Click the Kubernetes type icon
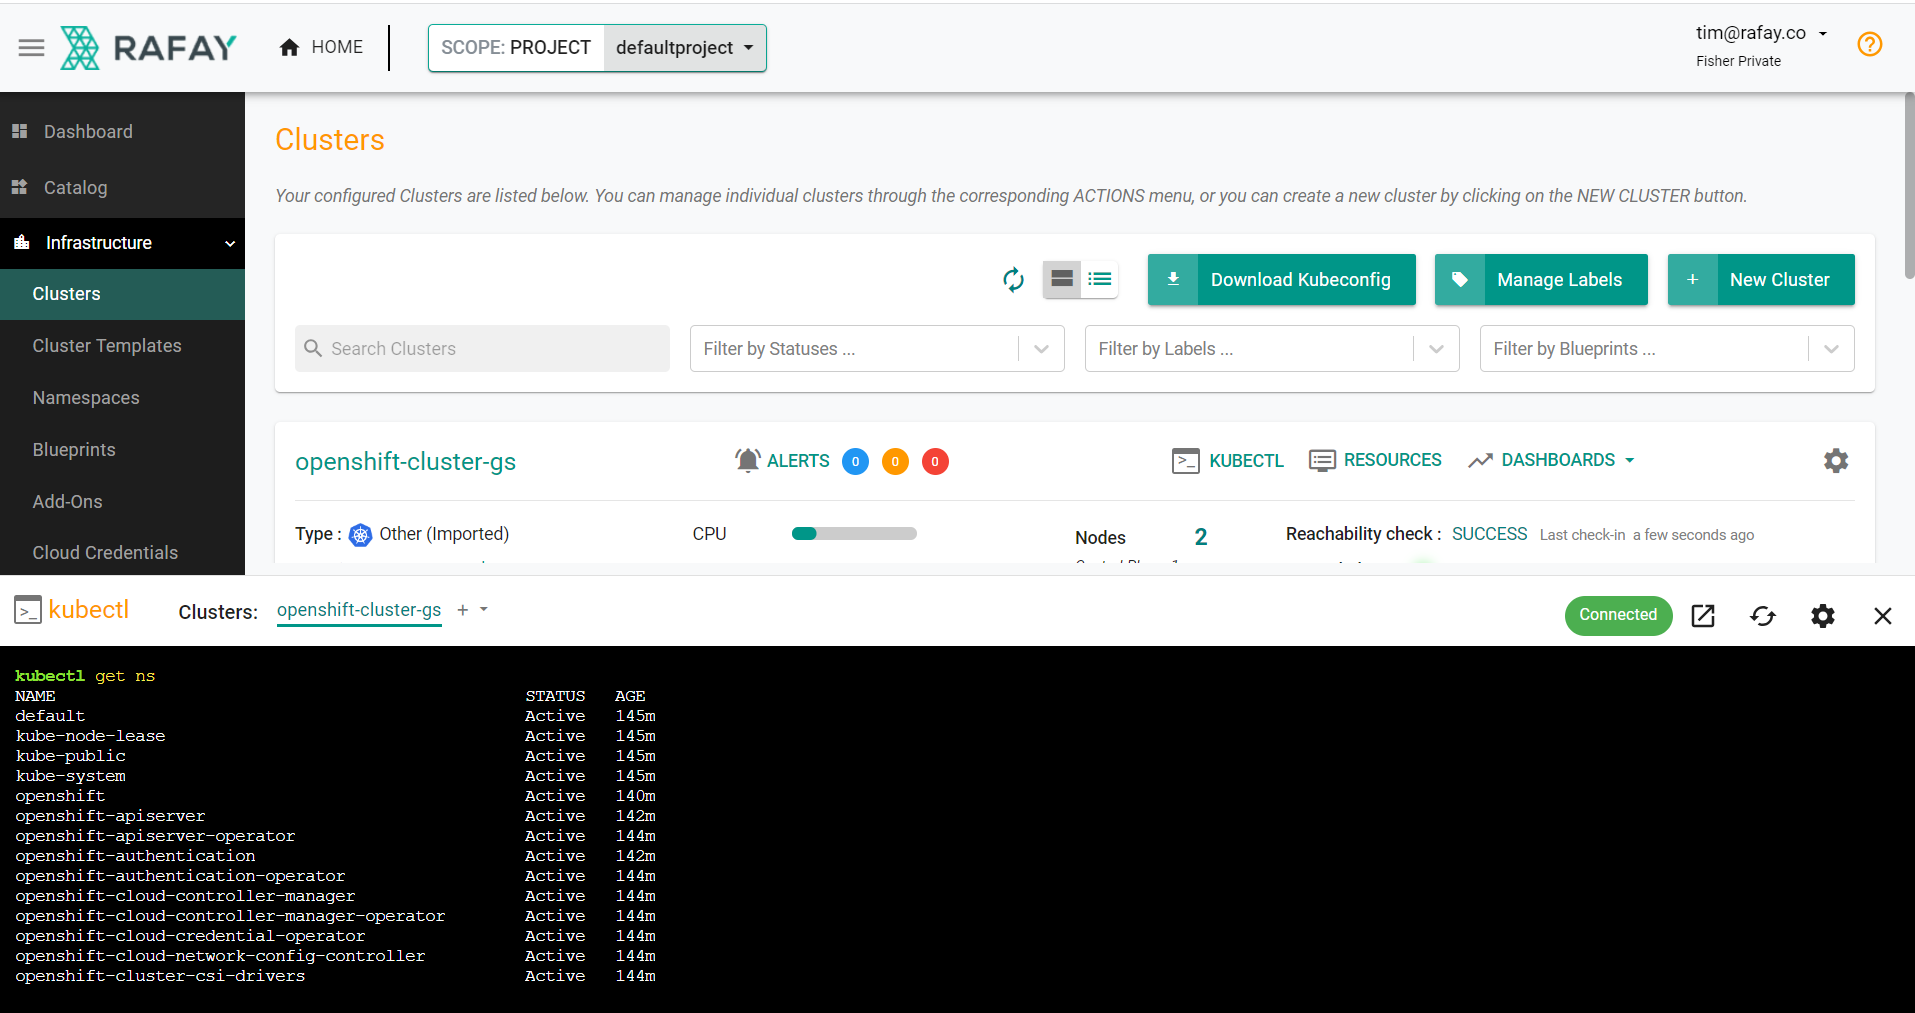 coord(360,535)
